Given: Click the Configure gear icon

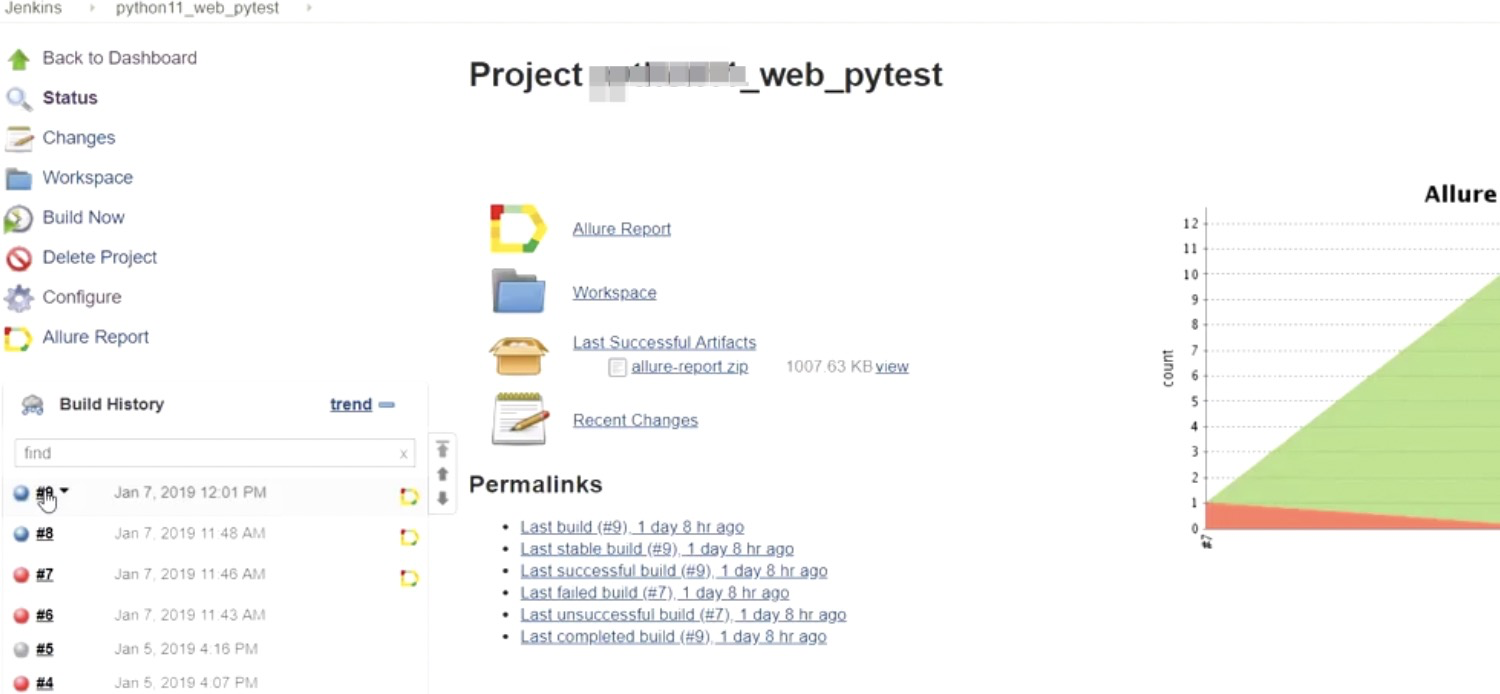Looking at the screenshot, I should point(19,298).
